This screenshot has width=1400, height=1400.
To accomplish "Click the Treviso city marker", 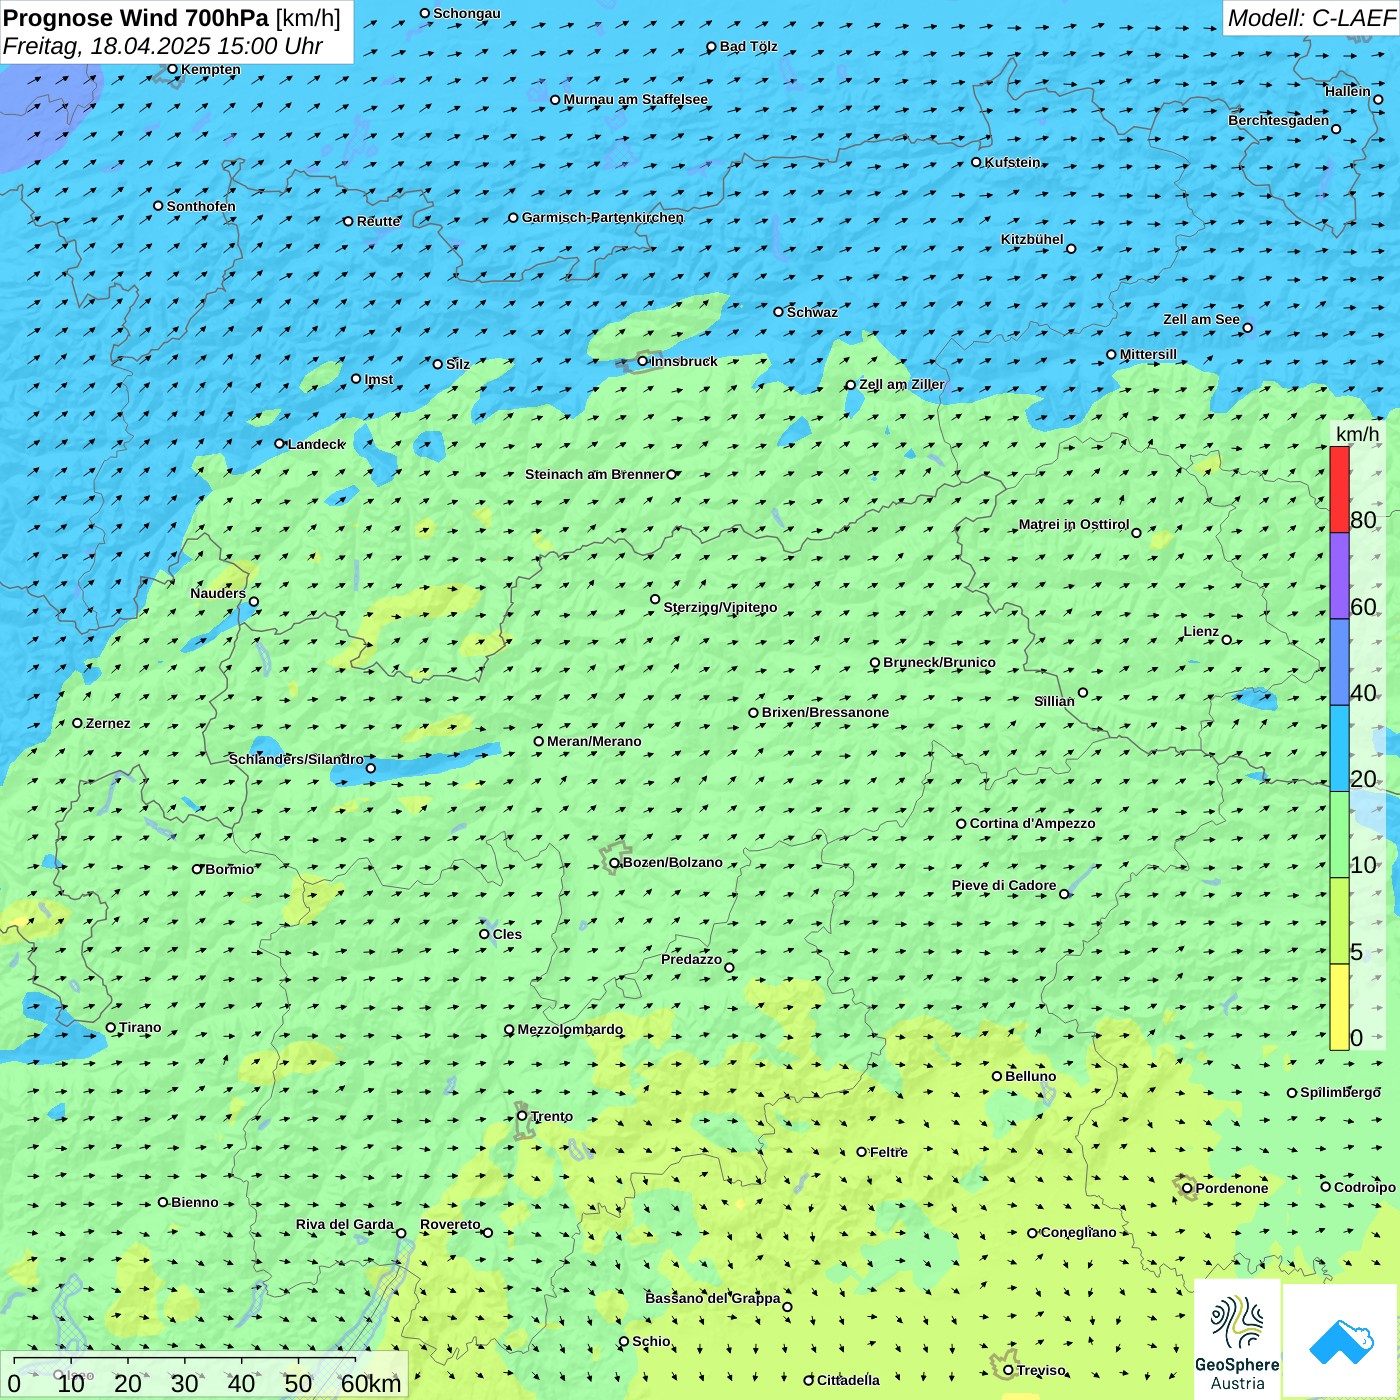I will [x=1008, y=1370].
